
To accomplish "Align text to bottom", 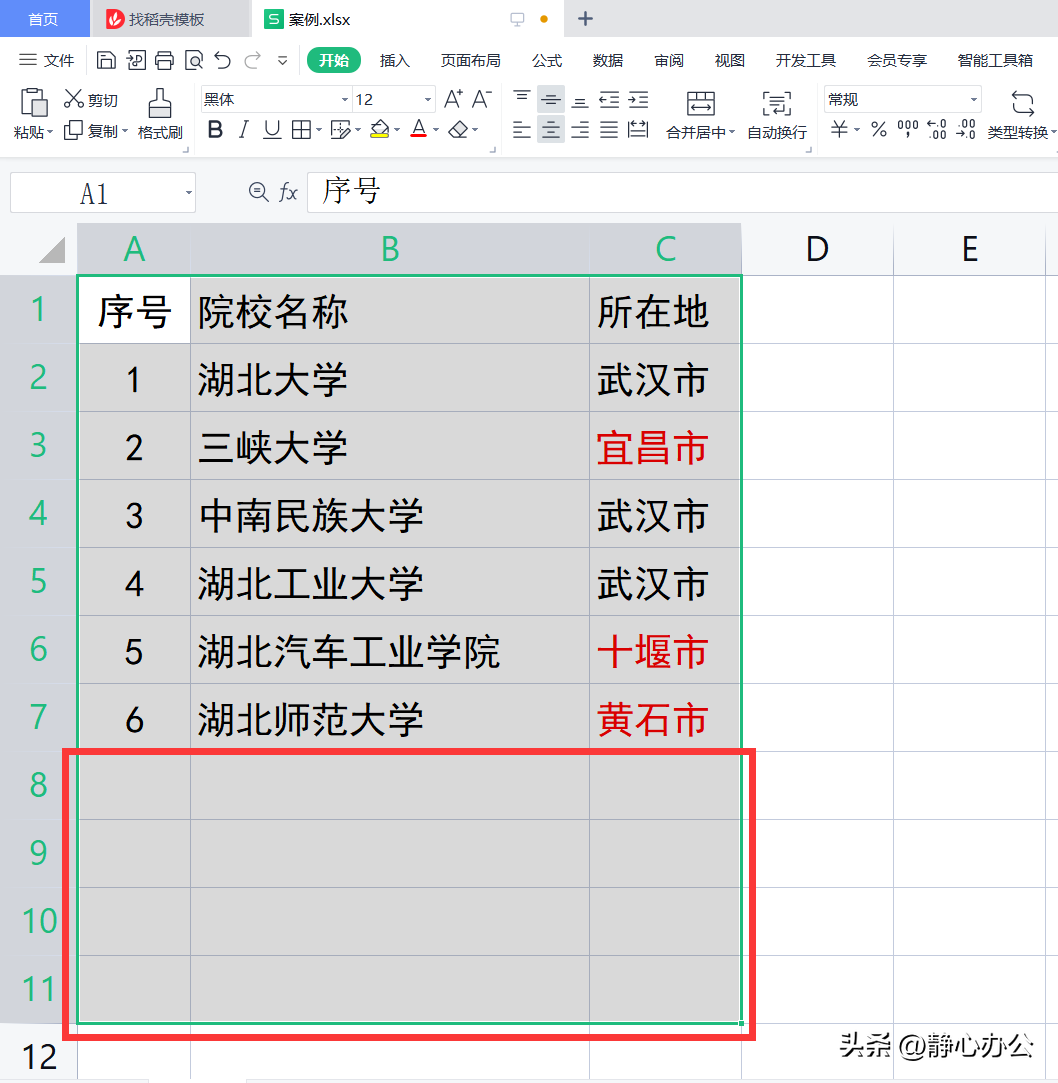I will point(580,99).
